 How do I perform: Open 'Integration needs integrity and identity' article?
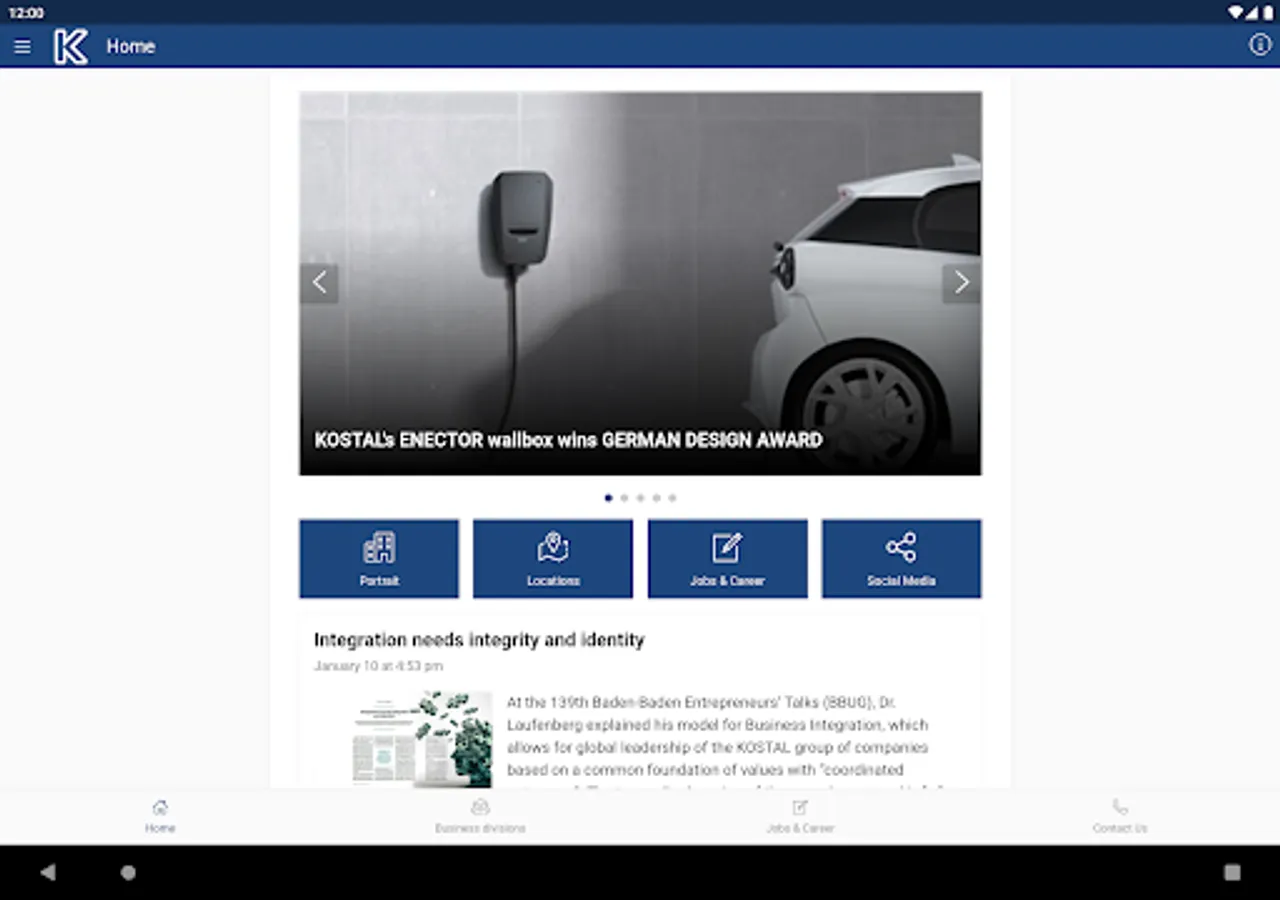[x=479, y=640]
